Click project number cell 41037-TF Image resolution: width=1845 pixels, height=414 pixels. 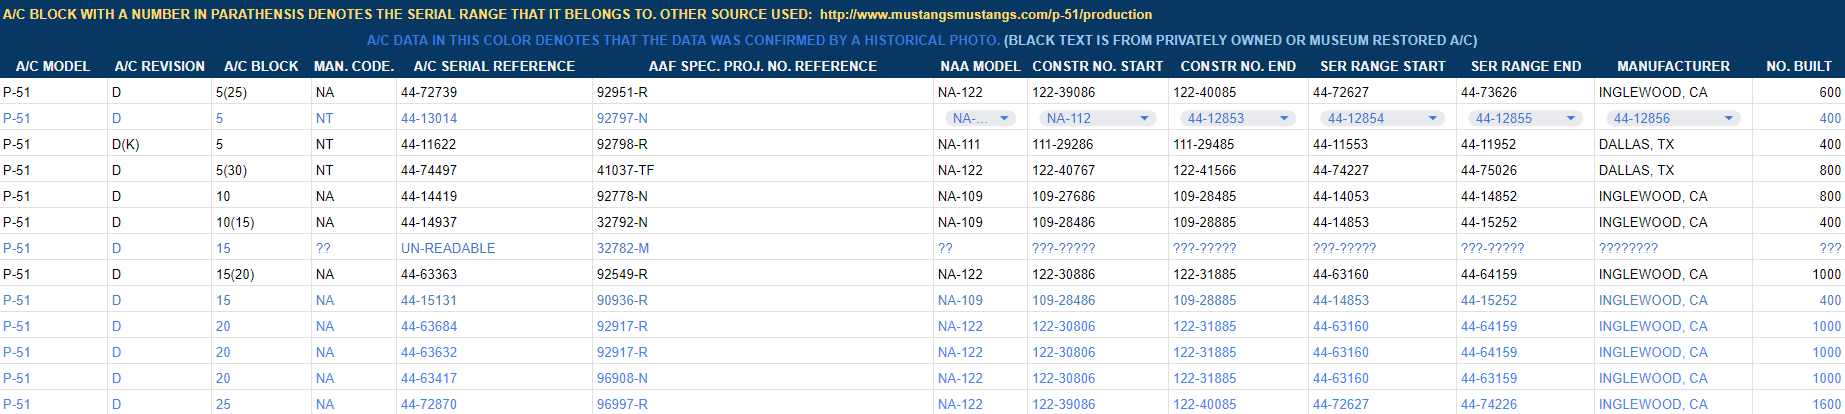(763, 170)
